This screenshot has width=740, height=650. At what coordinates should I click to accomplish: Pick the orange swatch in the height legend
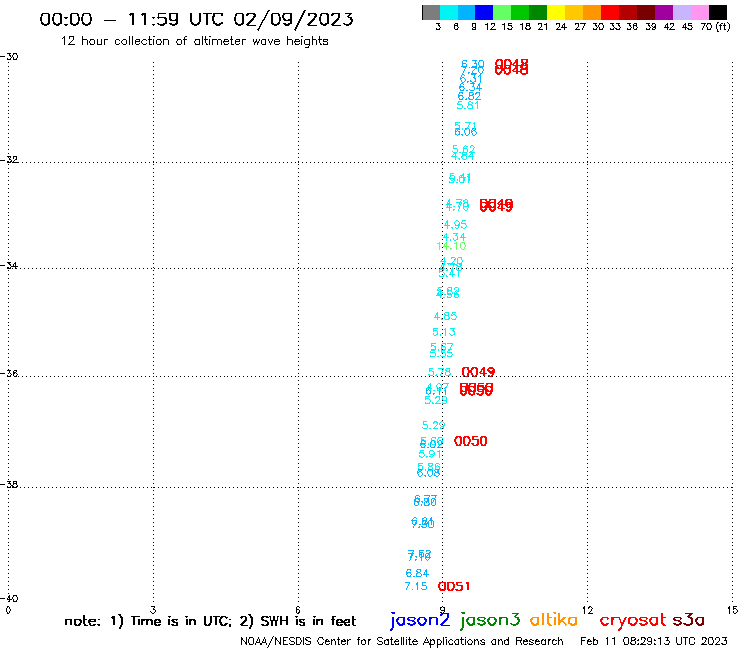point(592,12)
